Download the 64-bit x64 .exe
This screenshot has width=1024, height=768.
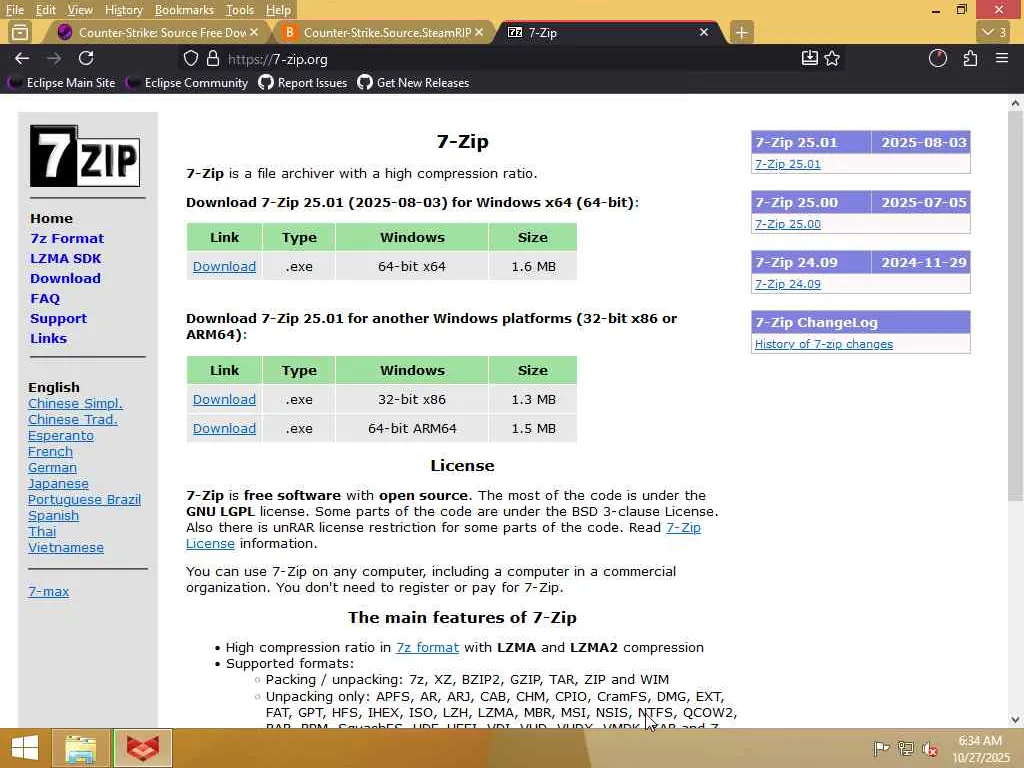224,266
